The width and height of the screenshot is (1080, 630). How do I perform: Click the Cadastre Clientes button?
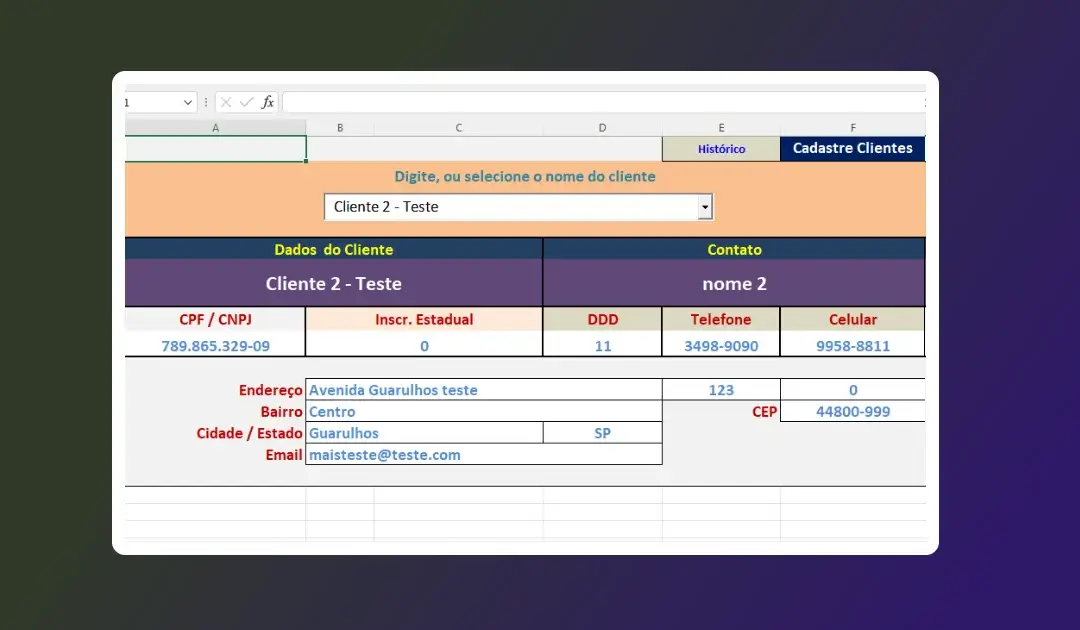tap(852, 148)
